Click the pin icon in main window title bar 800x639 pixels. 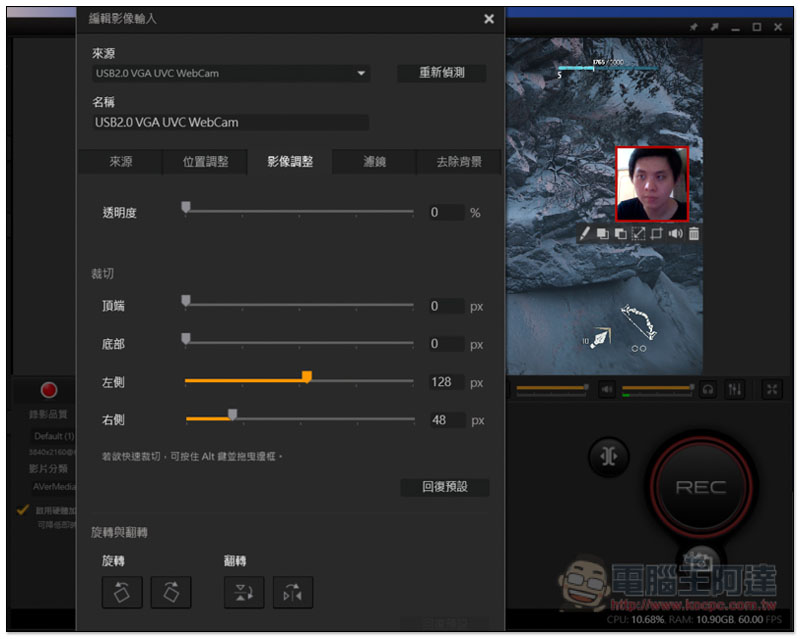[693, 27]
